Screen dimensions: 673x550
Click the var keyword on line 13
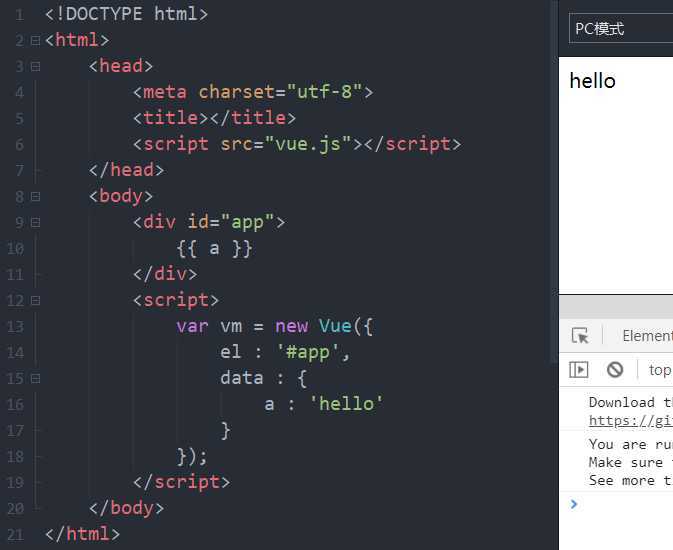pyautogui.click(x=192, y=327)
